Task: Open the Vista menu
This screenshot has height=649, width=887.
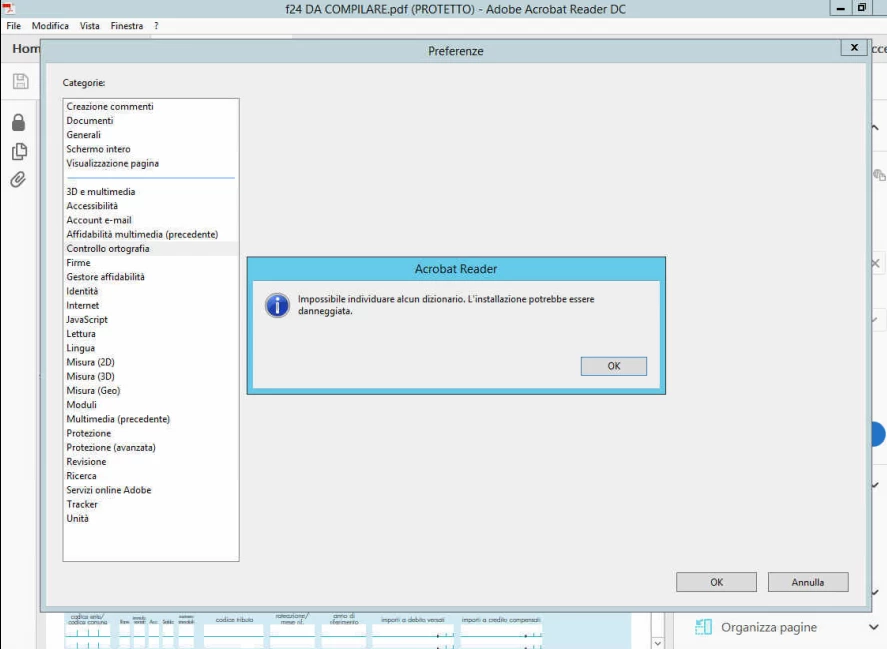Action: pos(89,26)
